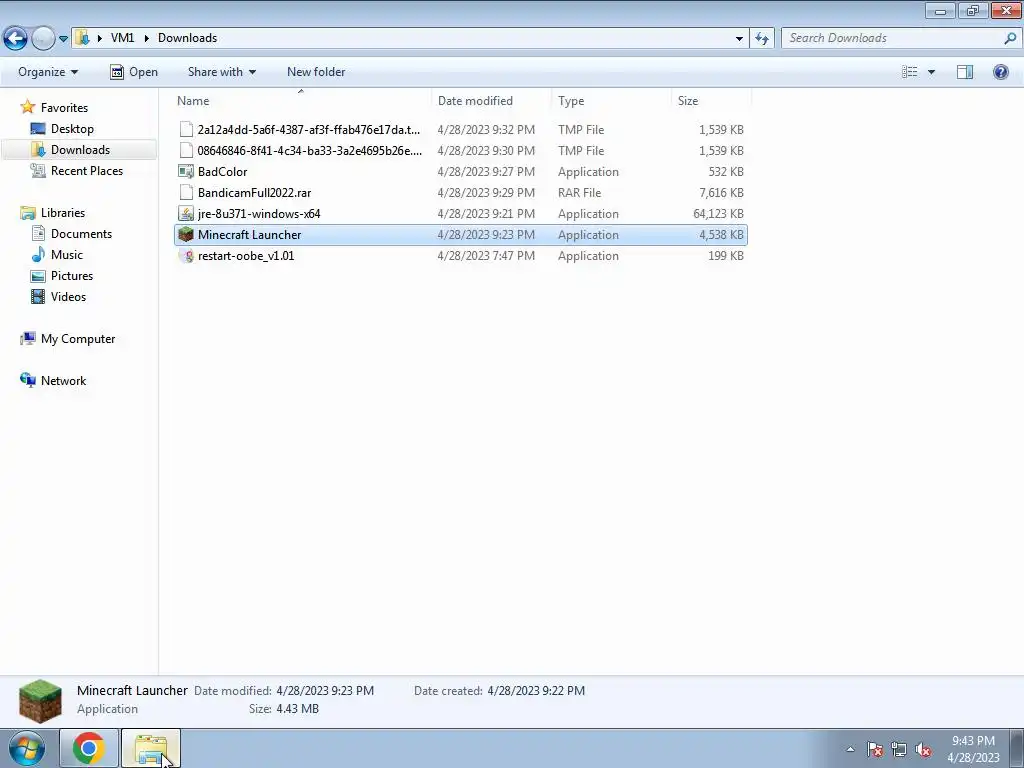Screen dimensions: 1024x768
Task: Select the restart-oobe_v1.01 file
Action: (246, 255)
